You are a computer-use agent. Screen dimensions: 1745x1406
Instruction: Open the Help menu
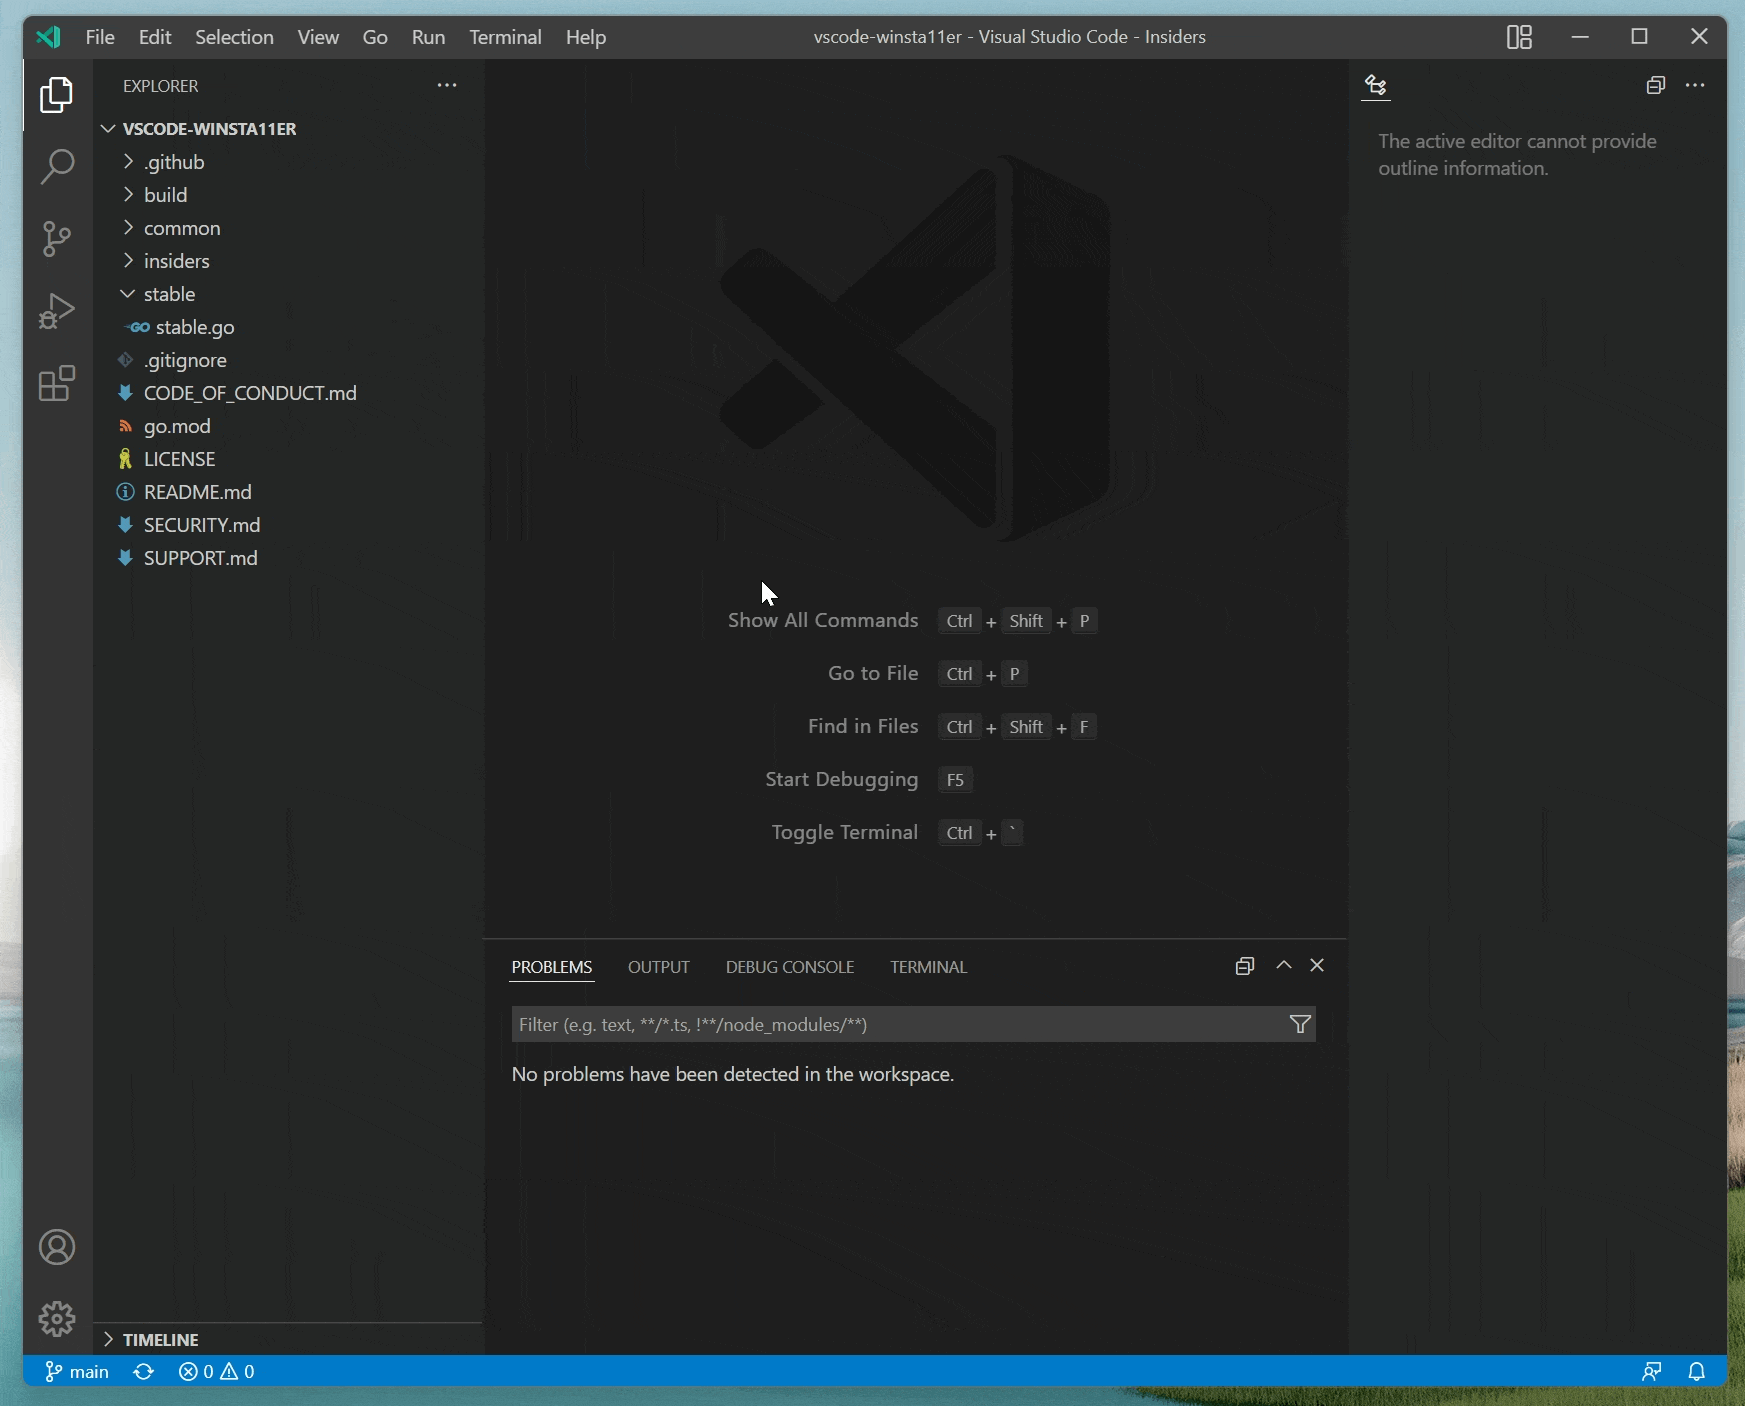pyautogui.click(x=586, y=37)
